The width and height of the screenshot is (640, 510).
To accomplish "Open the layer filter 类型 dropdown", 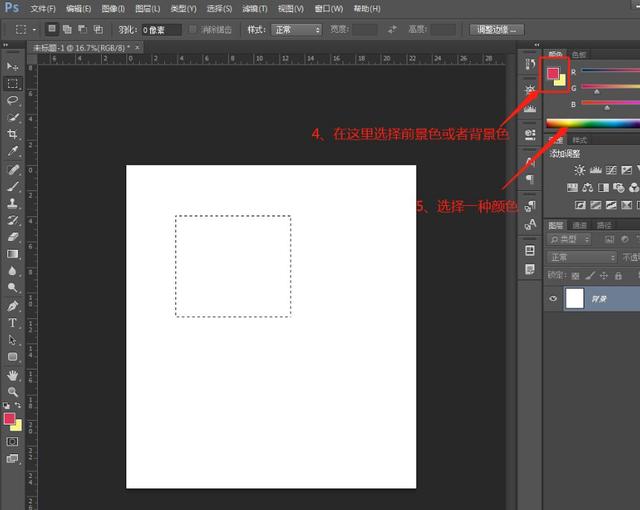I will (x=569, y=239).
